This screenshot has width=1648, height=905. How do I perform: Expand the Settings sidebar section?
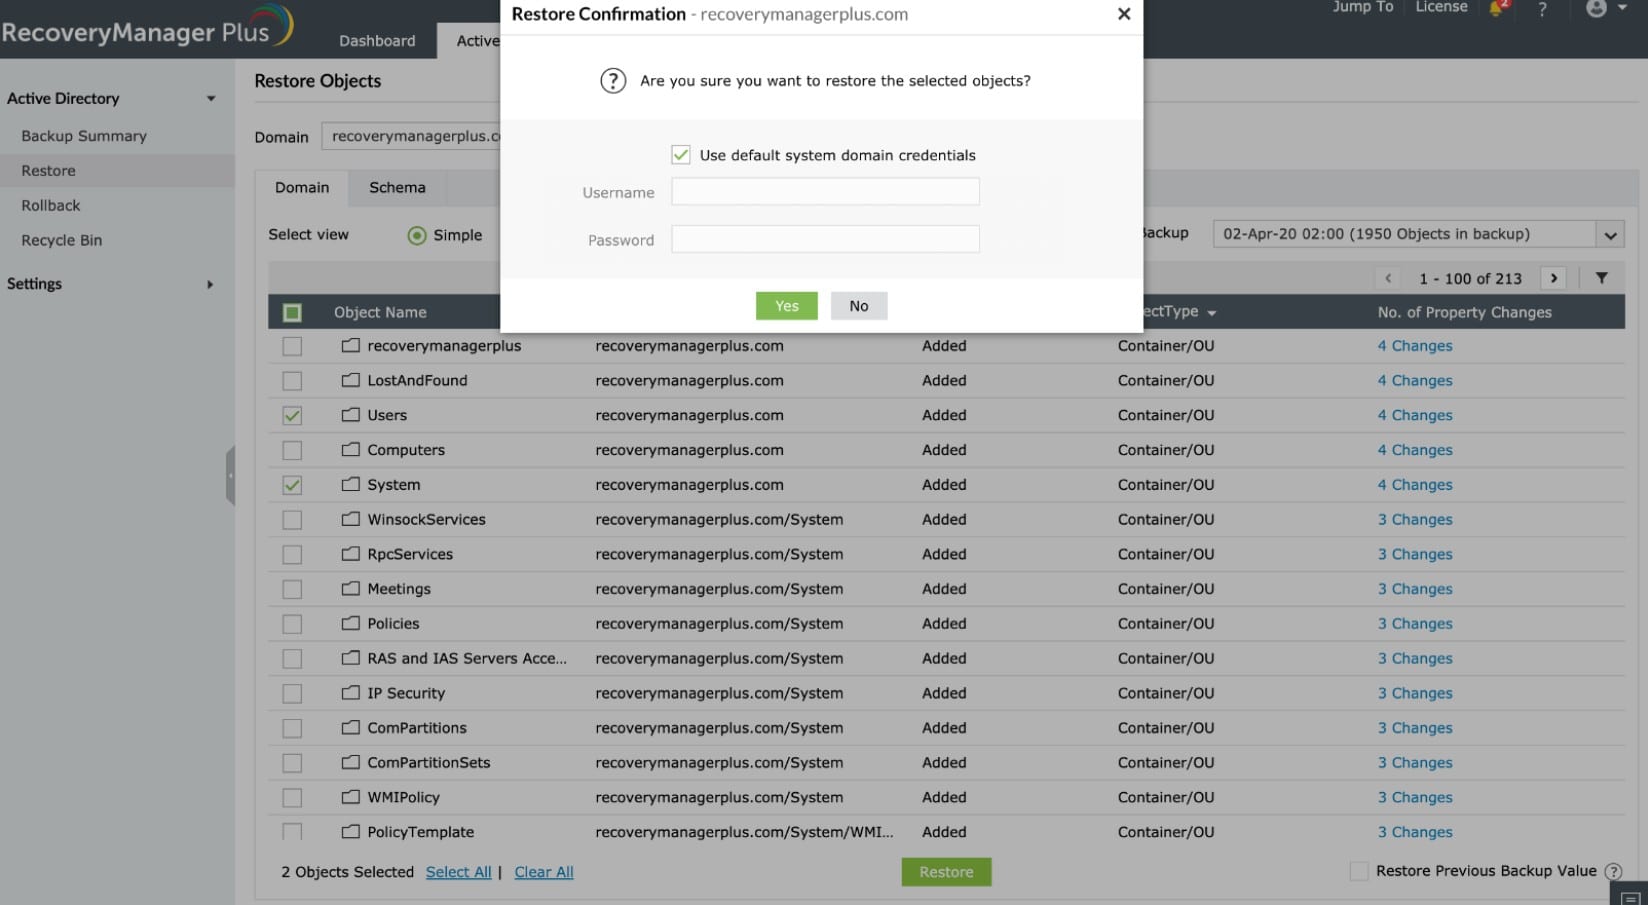coord(210,284)
